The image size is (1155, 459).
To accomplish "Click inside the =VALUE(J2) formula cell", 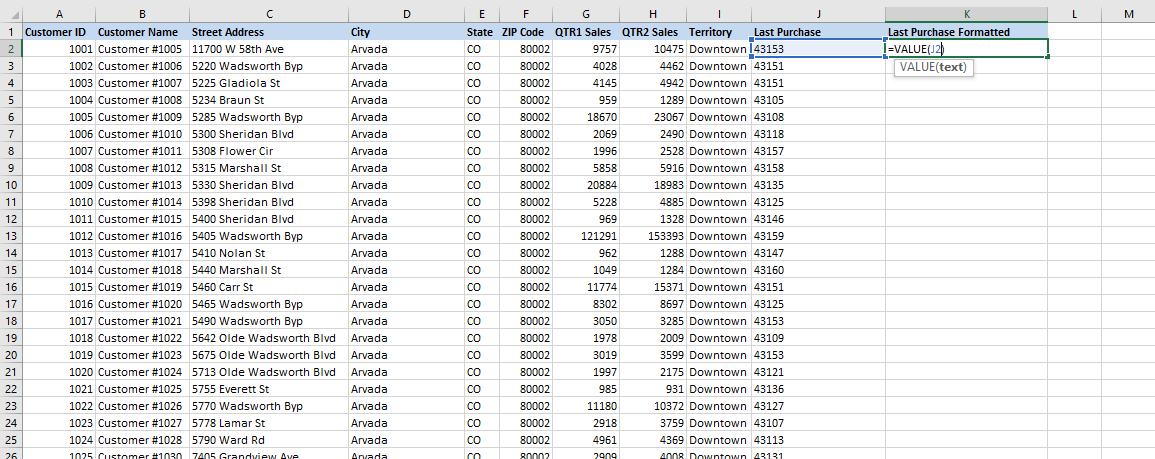I will point(966,49).
